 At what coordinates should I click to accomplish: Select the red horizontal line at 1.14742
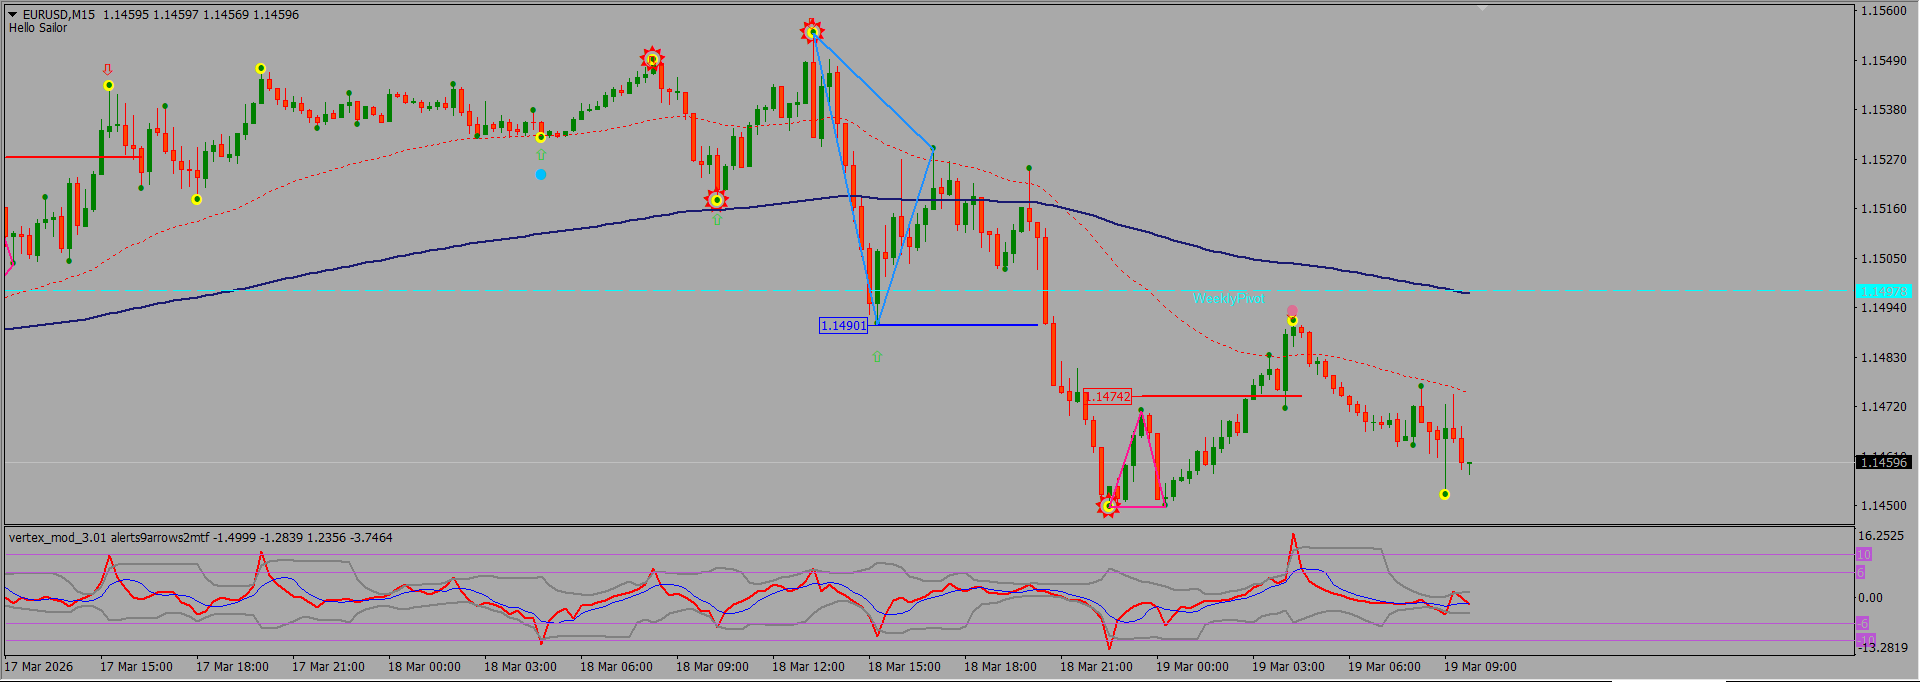coord(1222,396)
